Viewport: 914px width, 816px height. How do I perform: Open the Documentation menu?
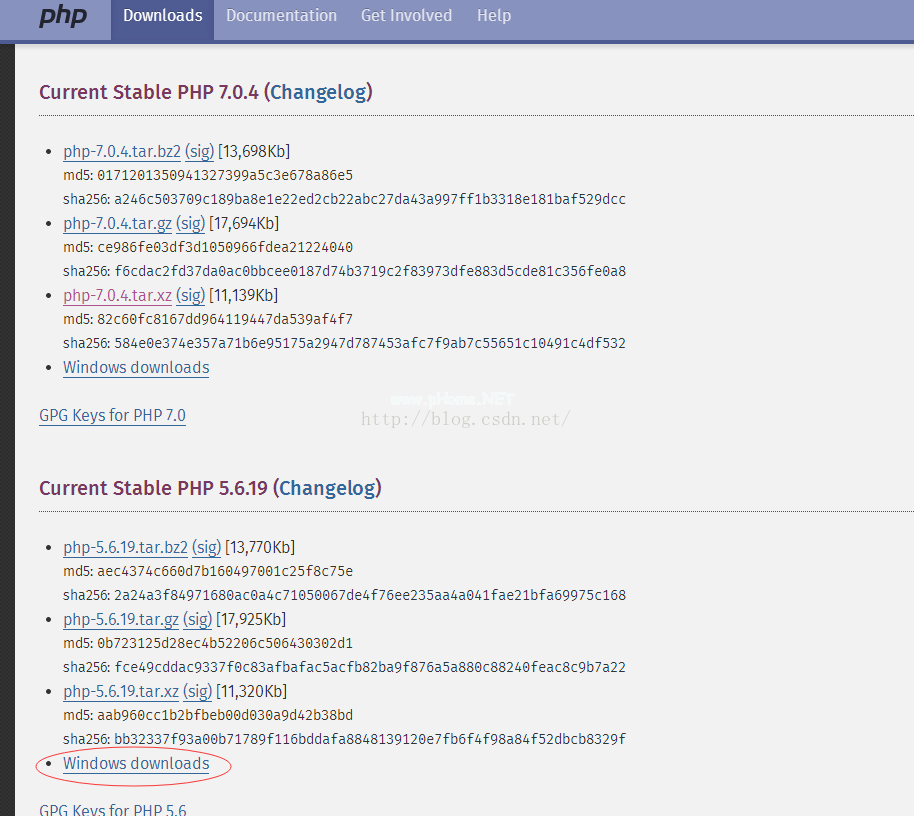point(281,16)
